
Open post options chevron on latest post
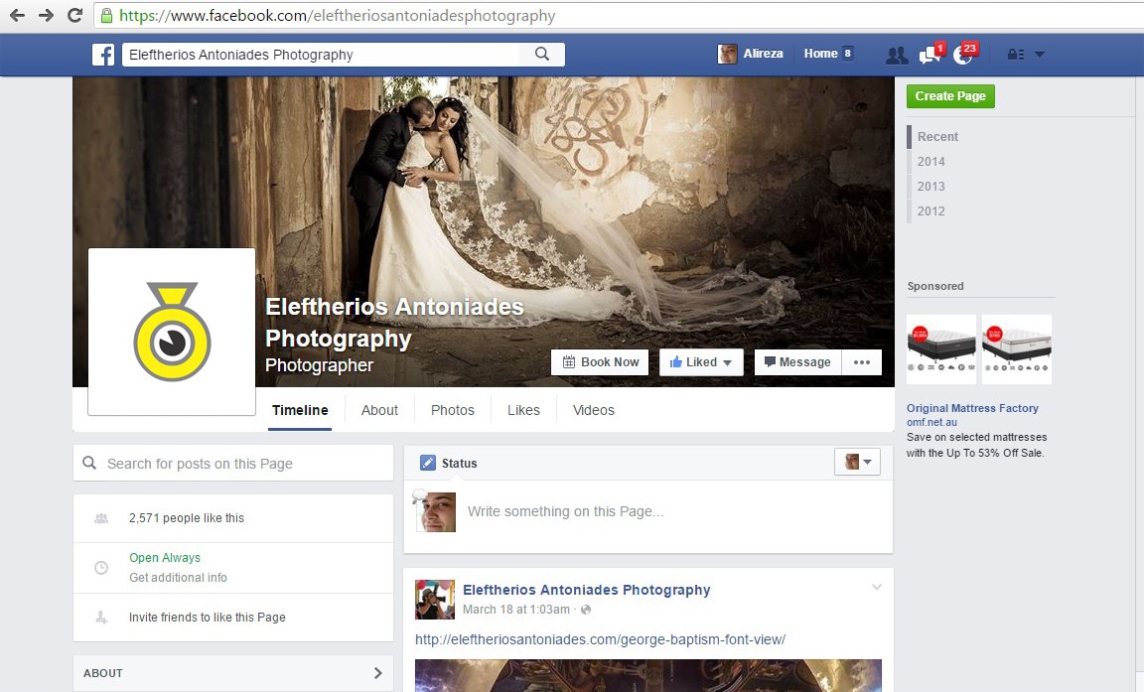point(877,588)
